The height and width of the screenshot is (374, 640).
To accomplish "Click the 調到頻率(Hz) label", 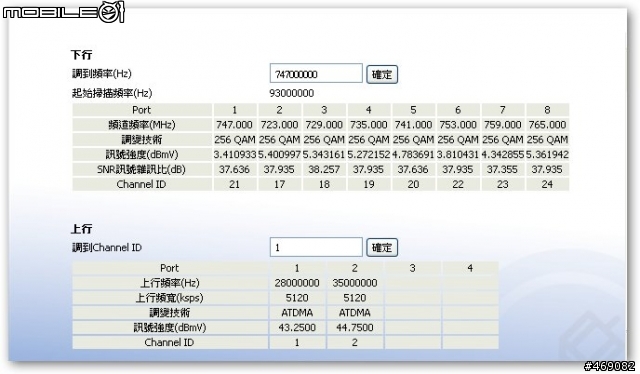I will click(x=102, y=74).
